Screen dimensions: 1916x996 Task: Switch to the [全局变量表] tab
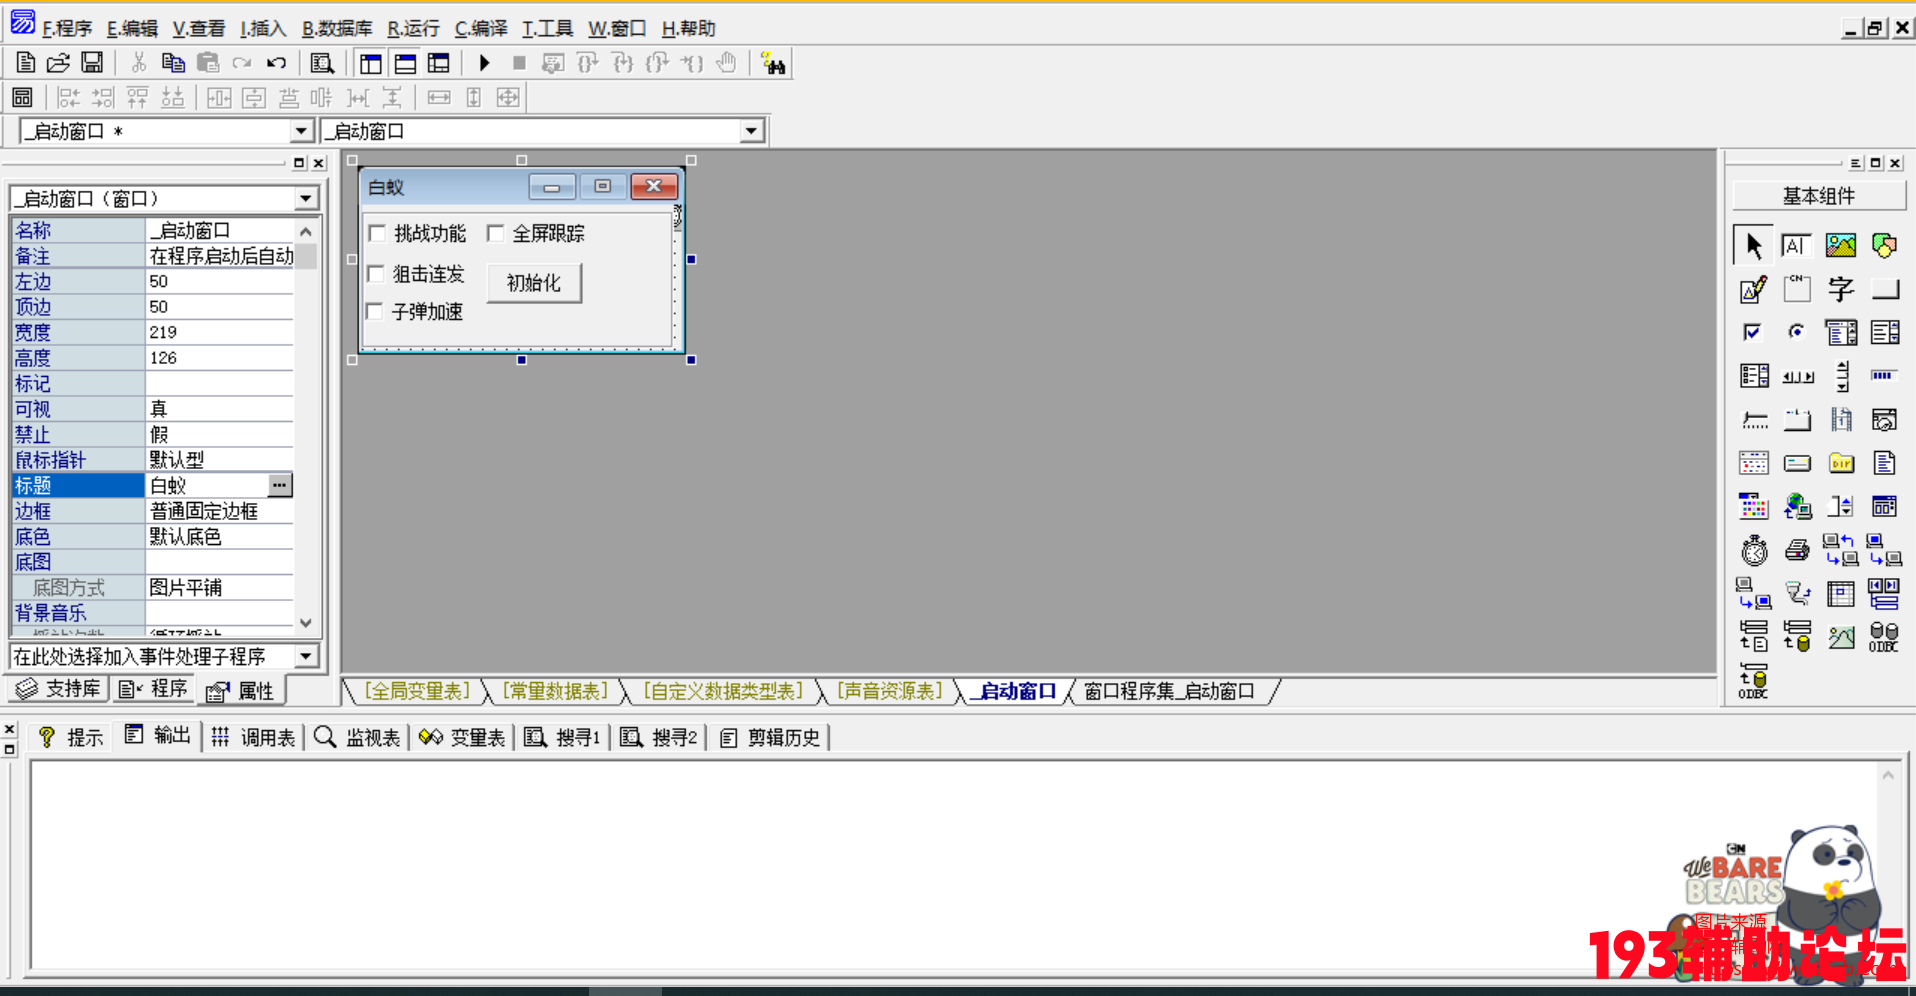(x=417, y=691)
